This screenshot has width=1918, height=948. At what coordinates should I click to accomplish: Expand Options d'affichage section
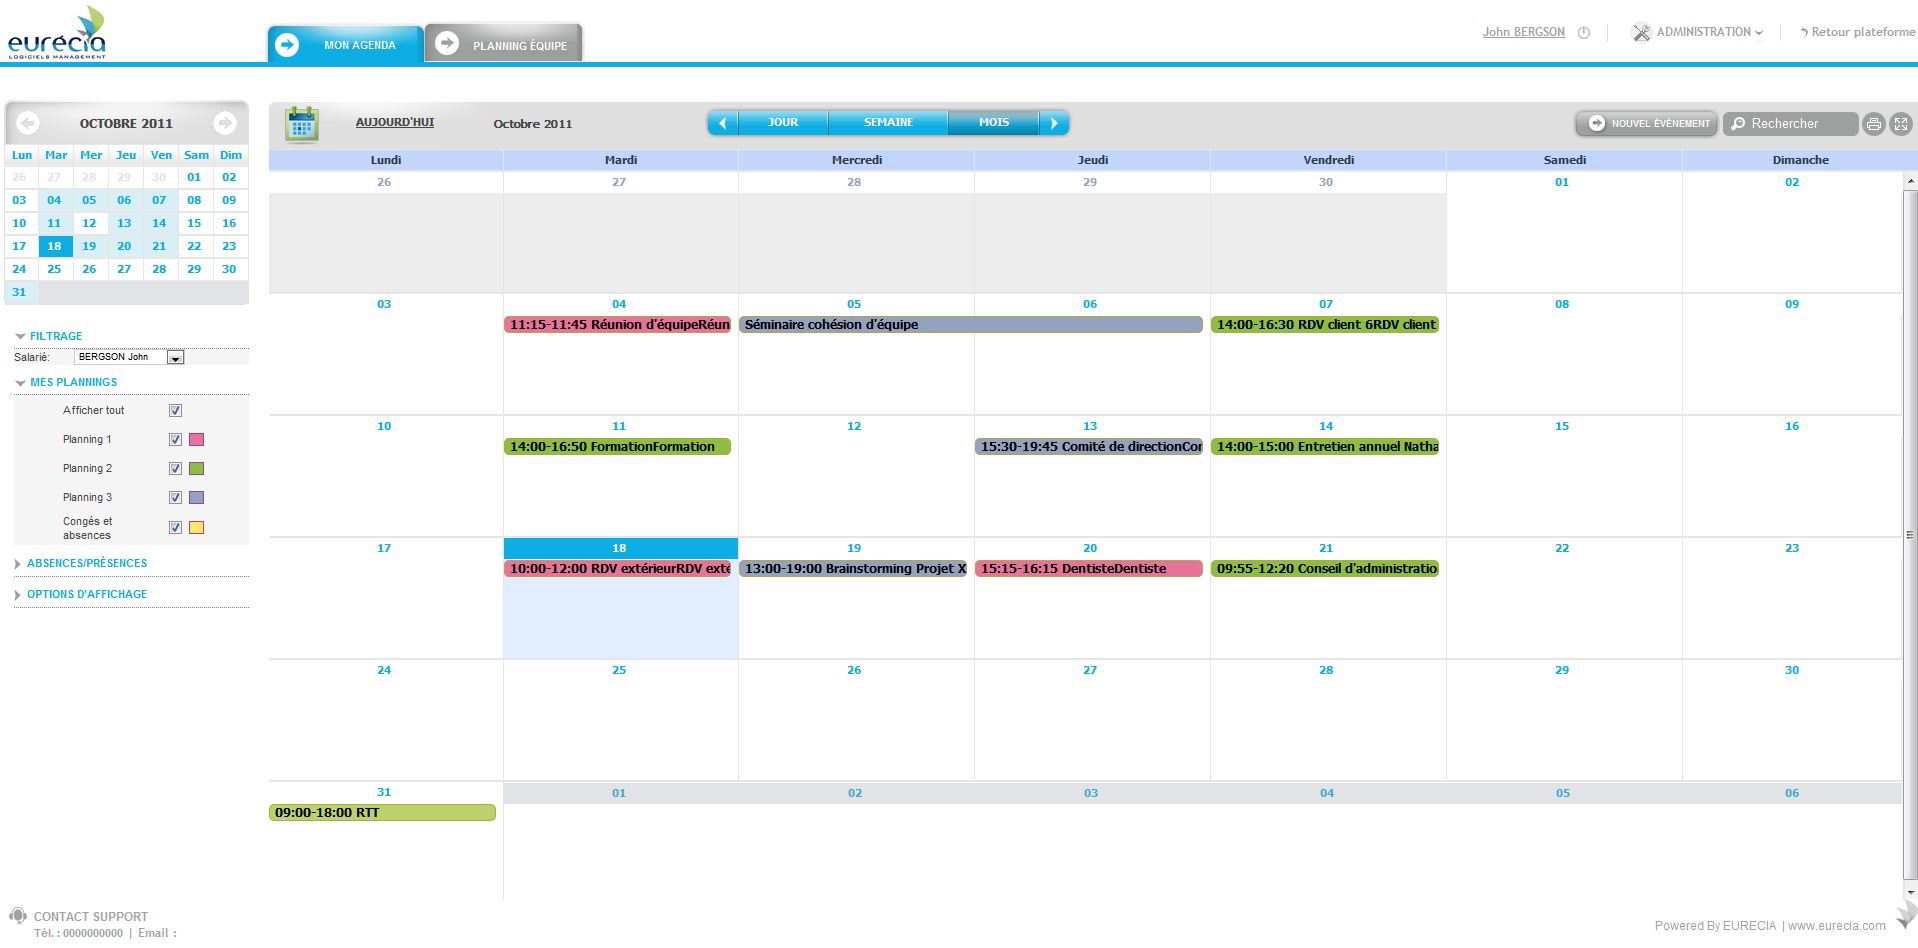tap(81, 594)
